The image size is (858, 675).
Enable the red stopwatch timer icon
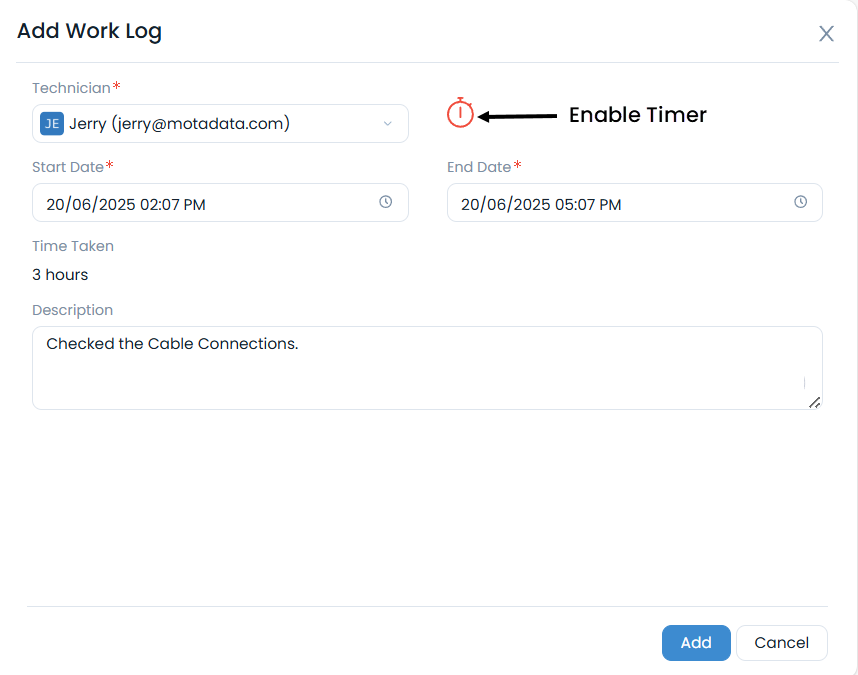pyautogui.click(x=460, y=114)
